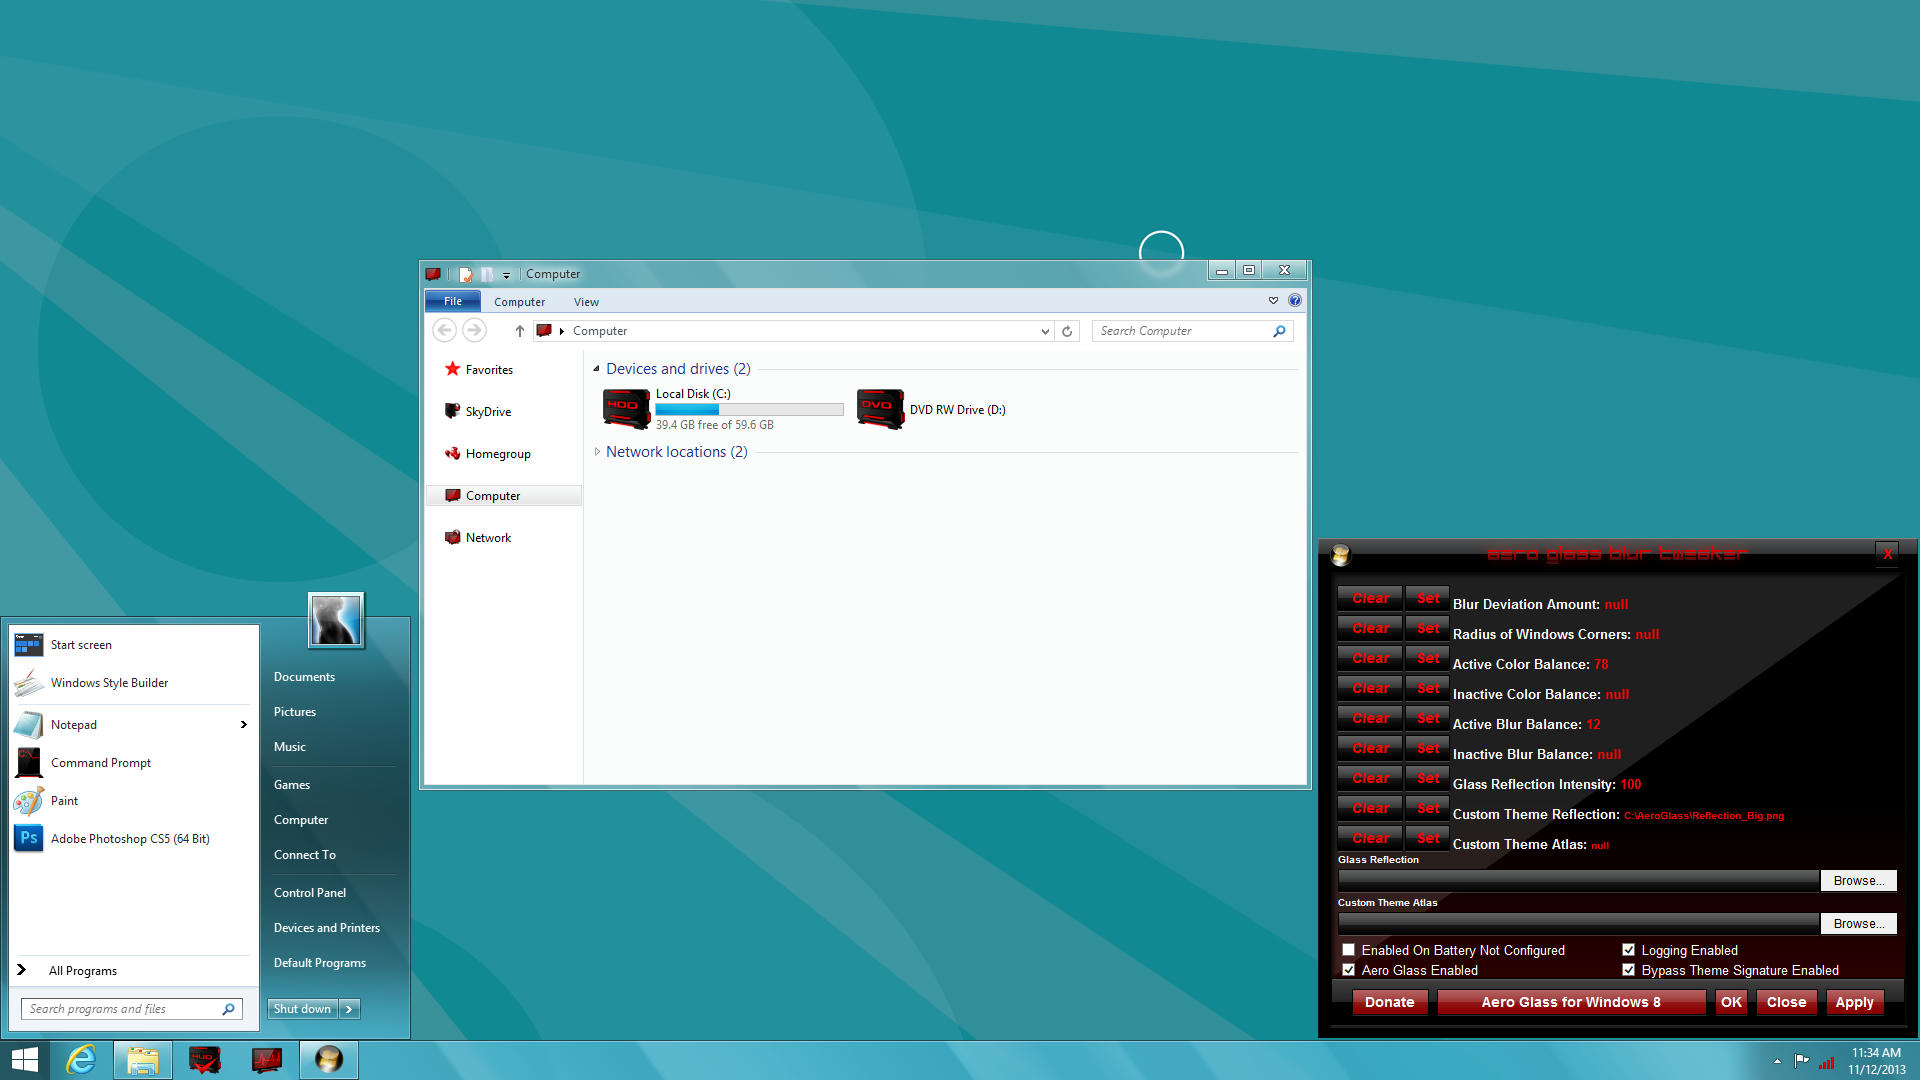Click the refresh icon beside address bar
1920x1080 pixels.
tap(1067, 331)
